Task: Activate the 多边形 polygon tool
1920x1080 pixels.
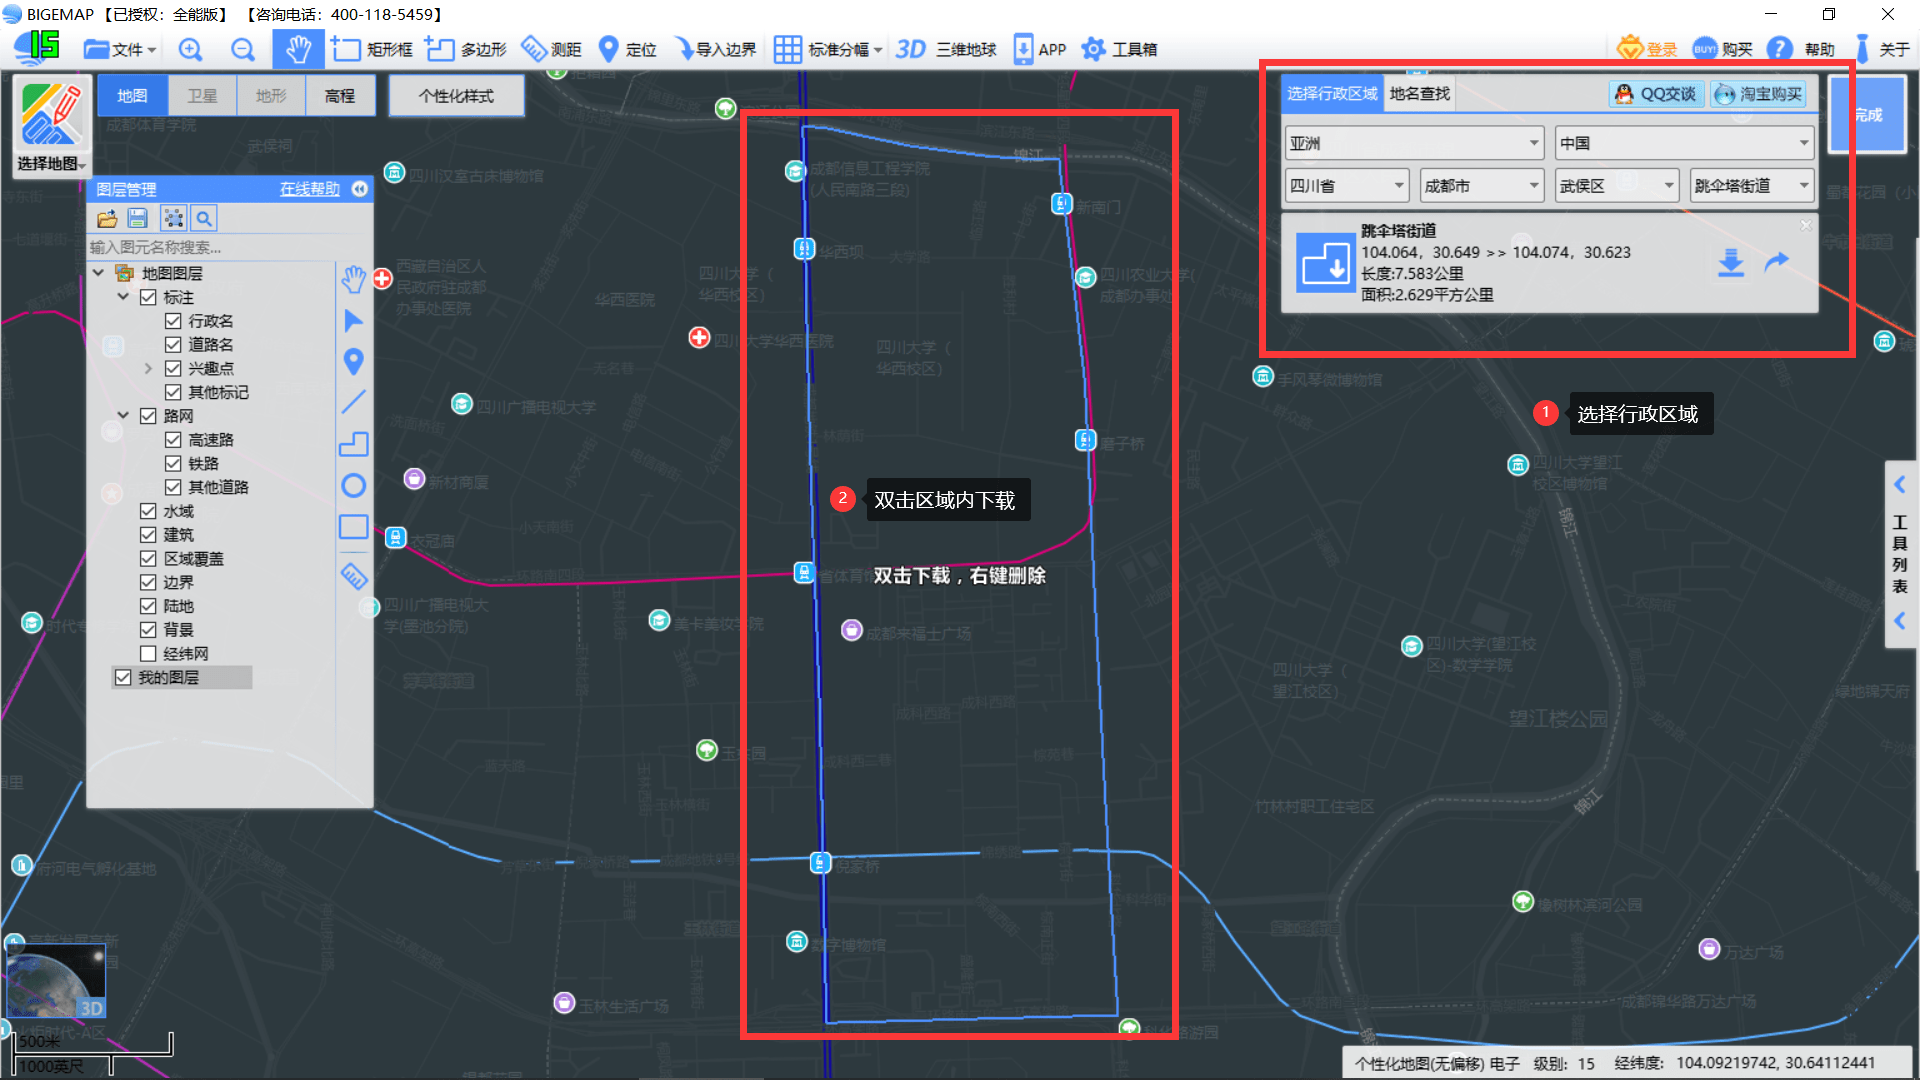Action: pos(466,49)
